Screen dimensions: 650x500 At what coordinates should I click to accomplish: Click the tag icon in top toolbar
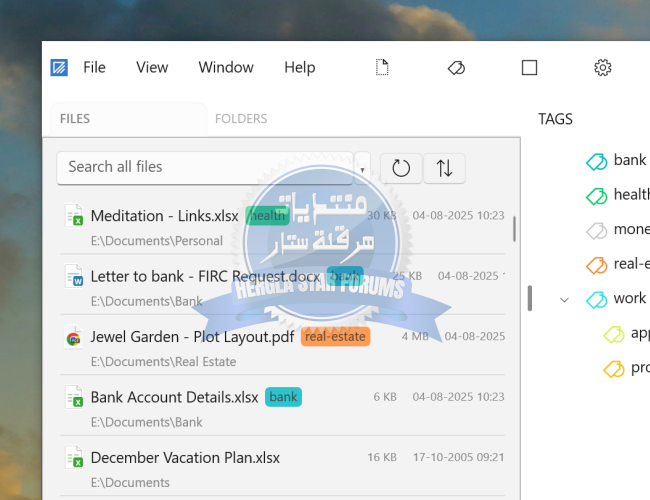(x=456, y=68)
